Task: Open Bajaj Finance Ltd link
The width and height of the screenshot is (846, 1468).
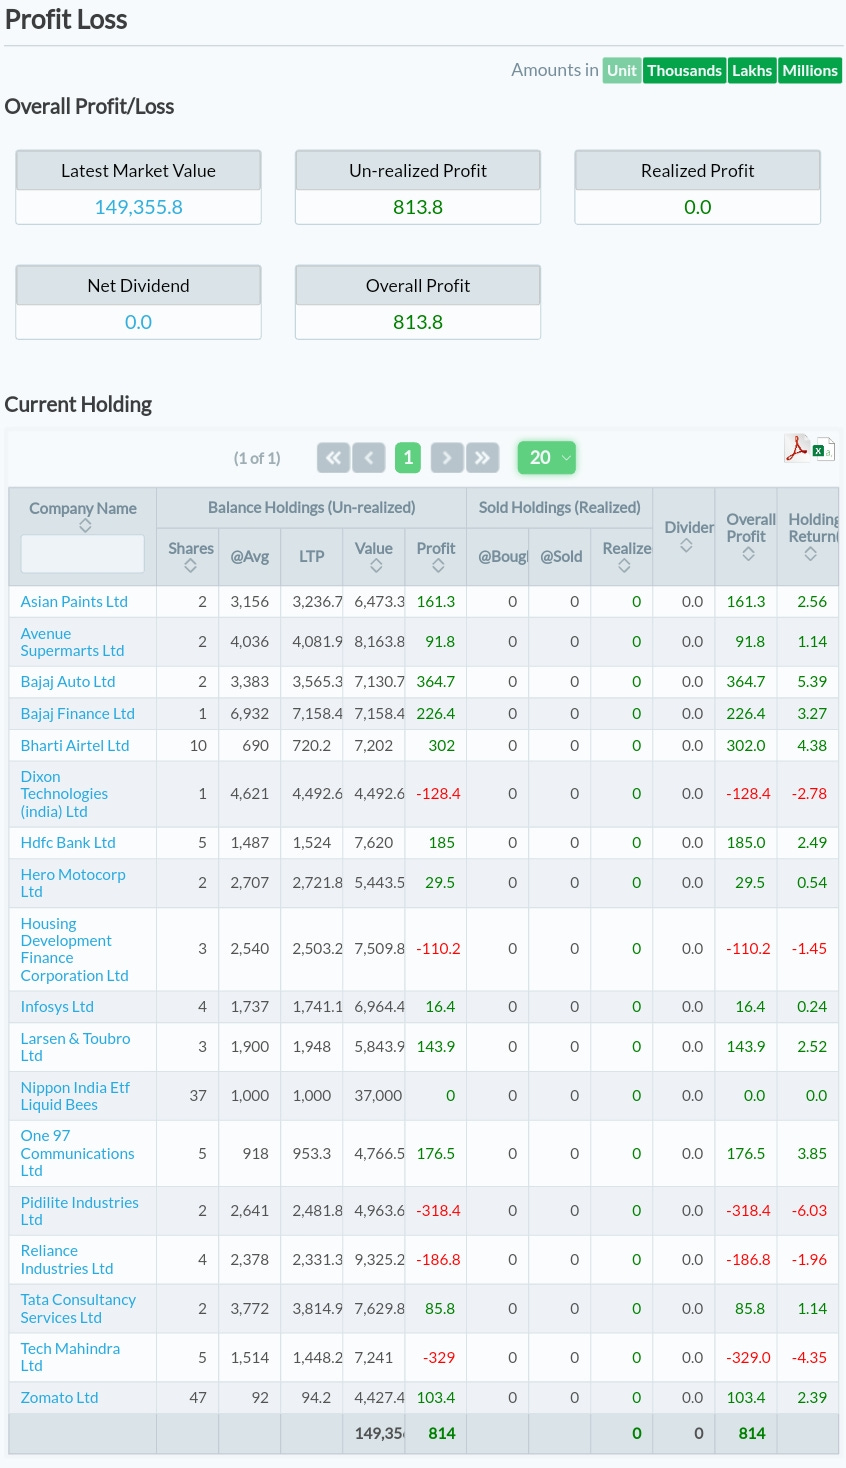Action: [78, 713]
